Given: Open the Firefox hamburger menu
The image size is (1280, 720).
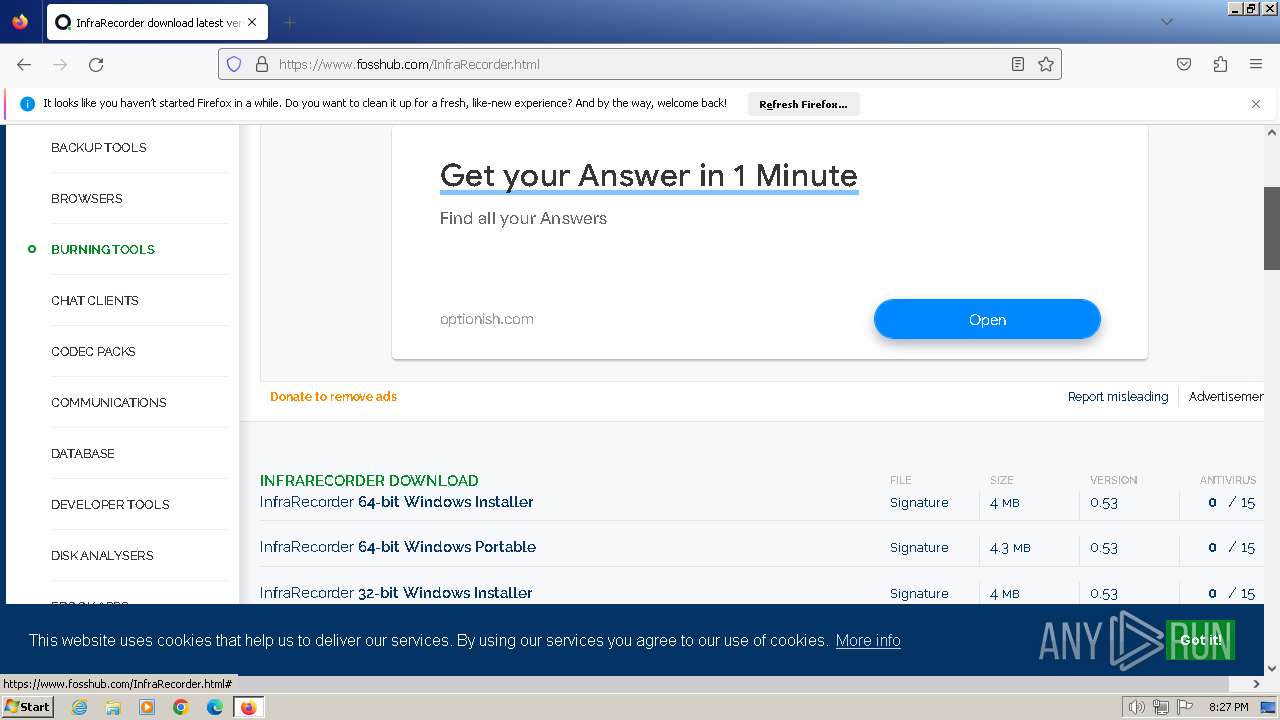Looking at the screenshot, I should pos(1256,64).
